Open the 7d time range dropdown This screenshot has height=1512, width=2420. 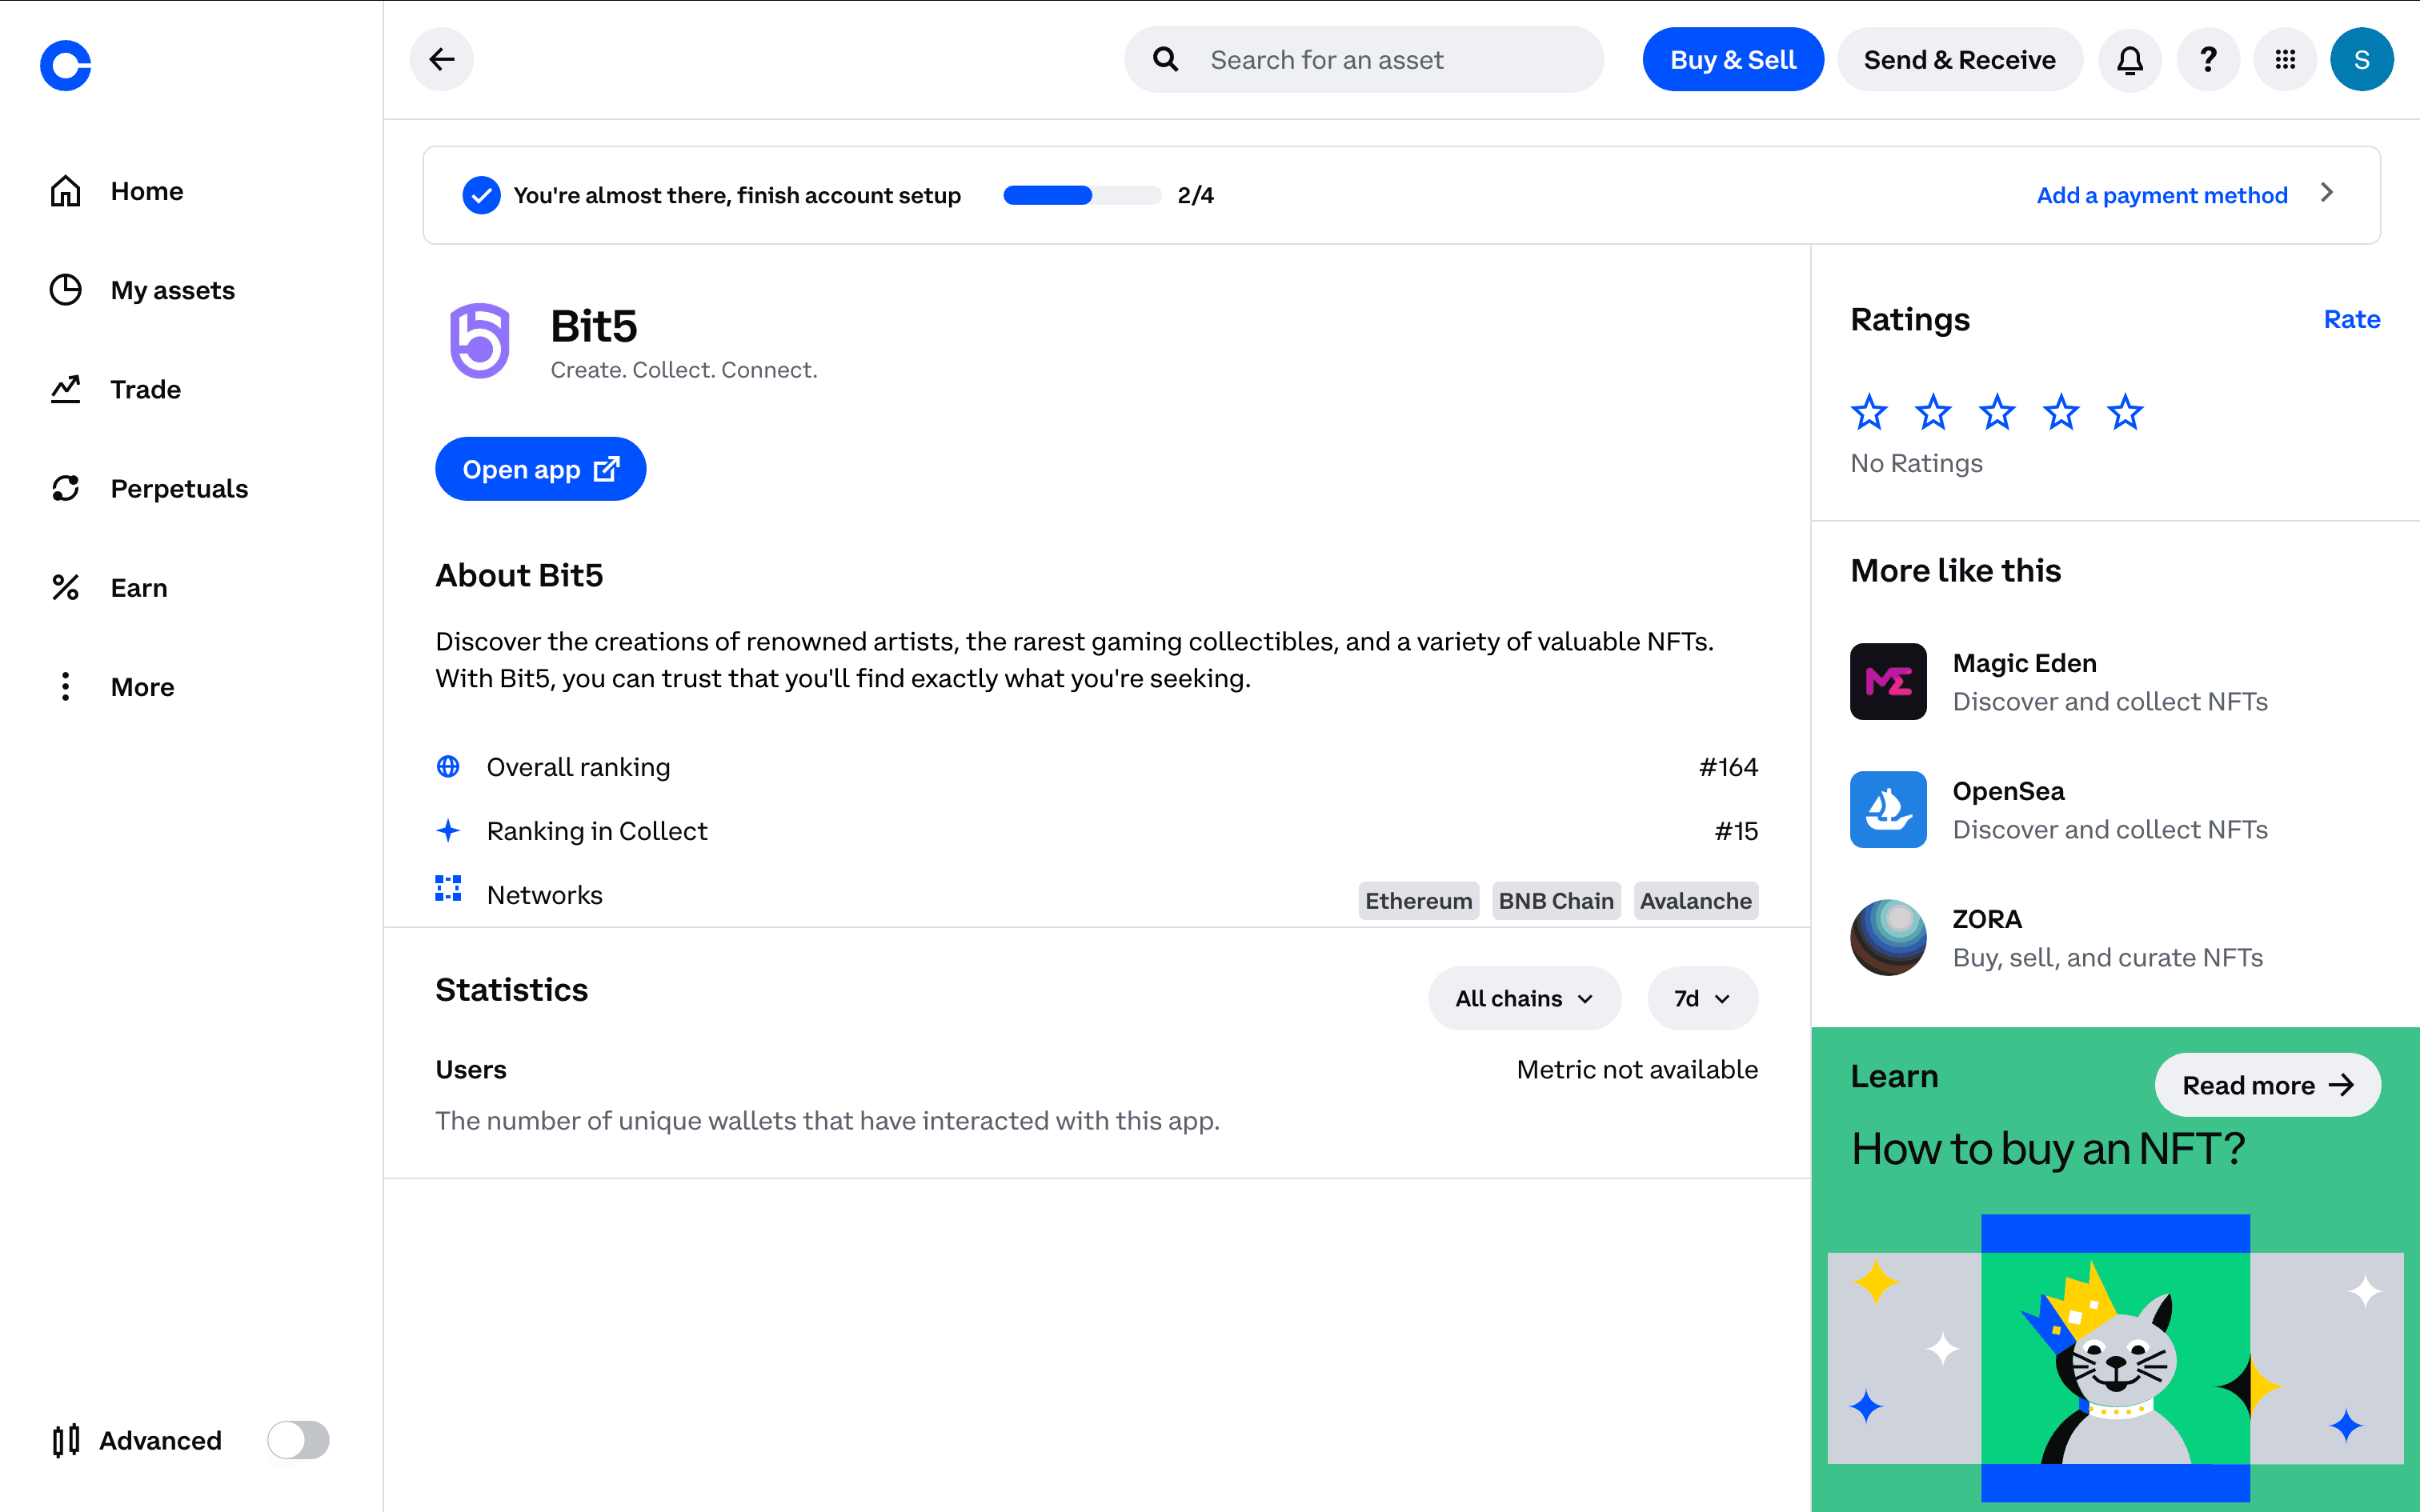[x=1701, y=998]
